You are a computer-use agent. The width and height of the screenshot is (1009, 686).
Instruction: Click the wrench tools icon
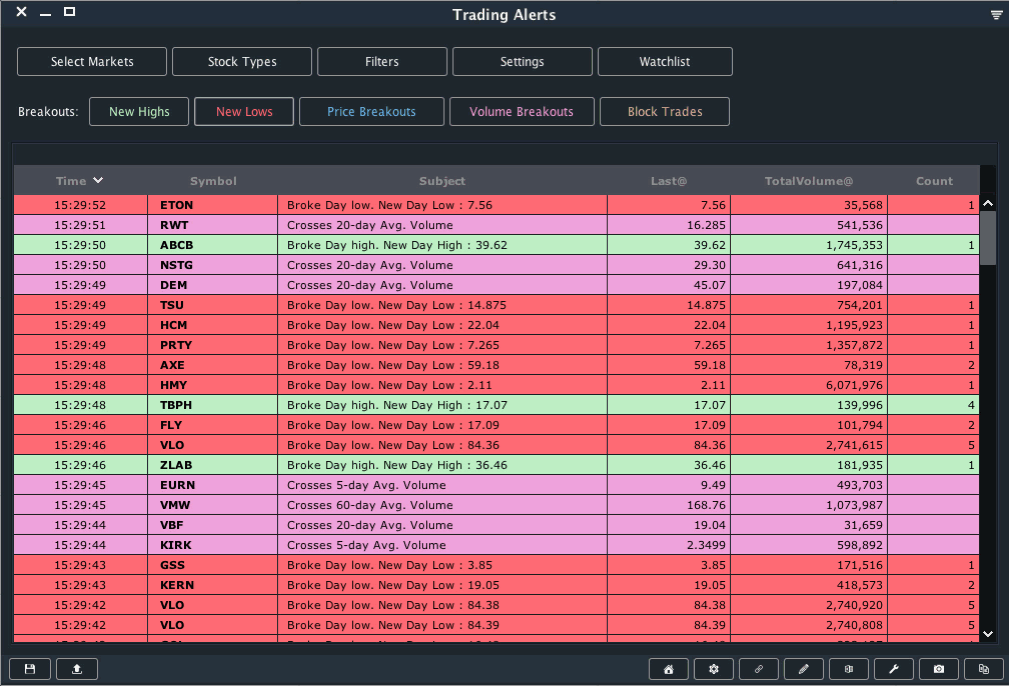click(x=893, y=669)
